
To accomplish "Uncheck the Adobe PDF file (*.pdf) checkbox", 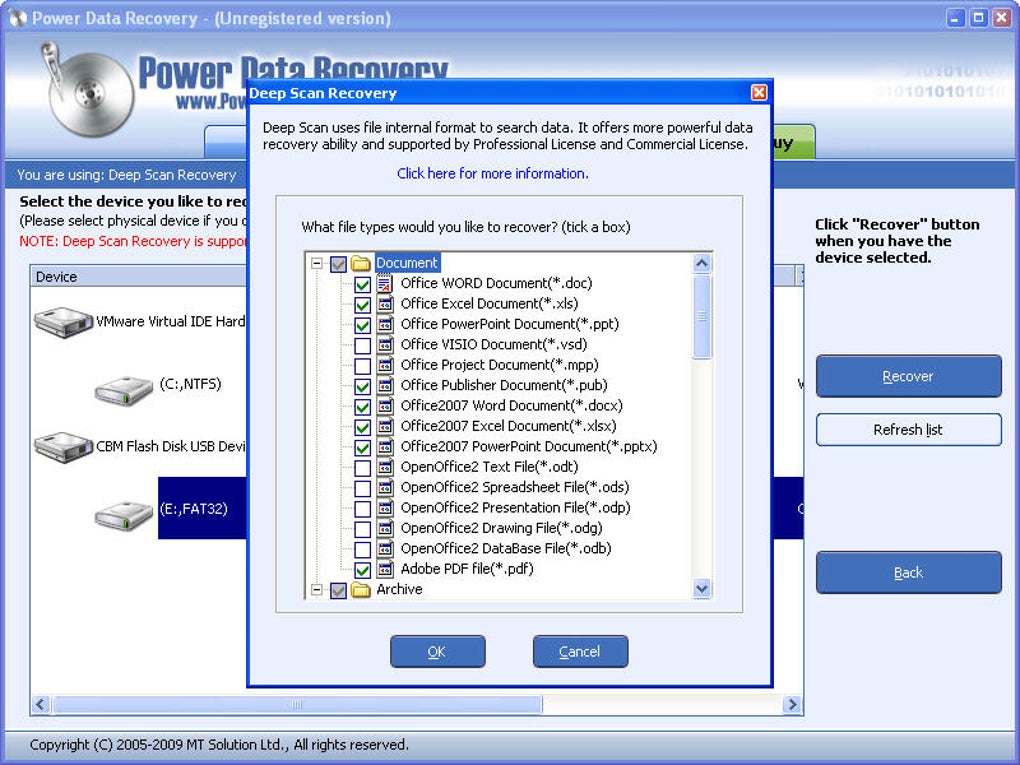I will pyautogui.click(x=362, y=570).
